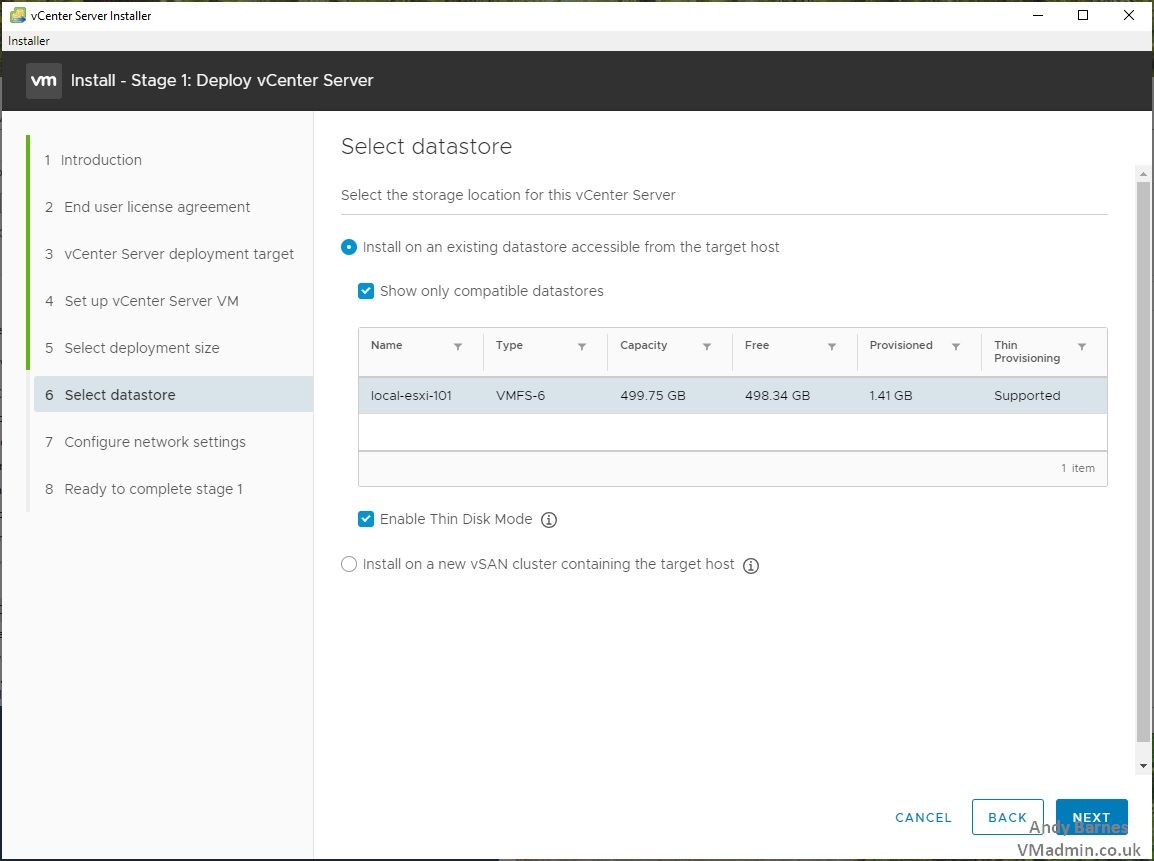Open the Thin Provisioning column filter
The height and width of the screenshot is (861, 1154).
click(1082, 347)
